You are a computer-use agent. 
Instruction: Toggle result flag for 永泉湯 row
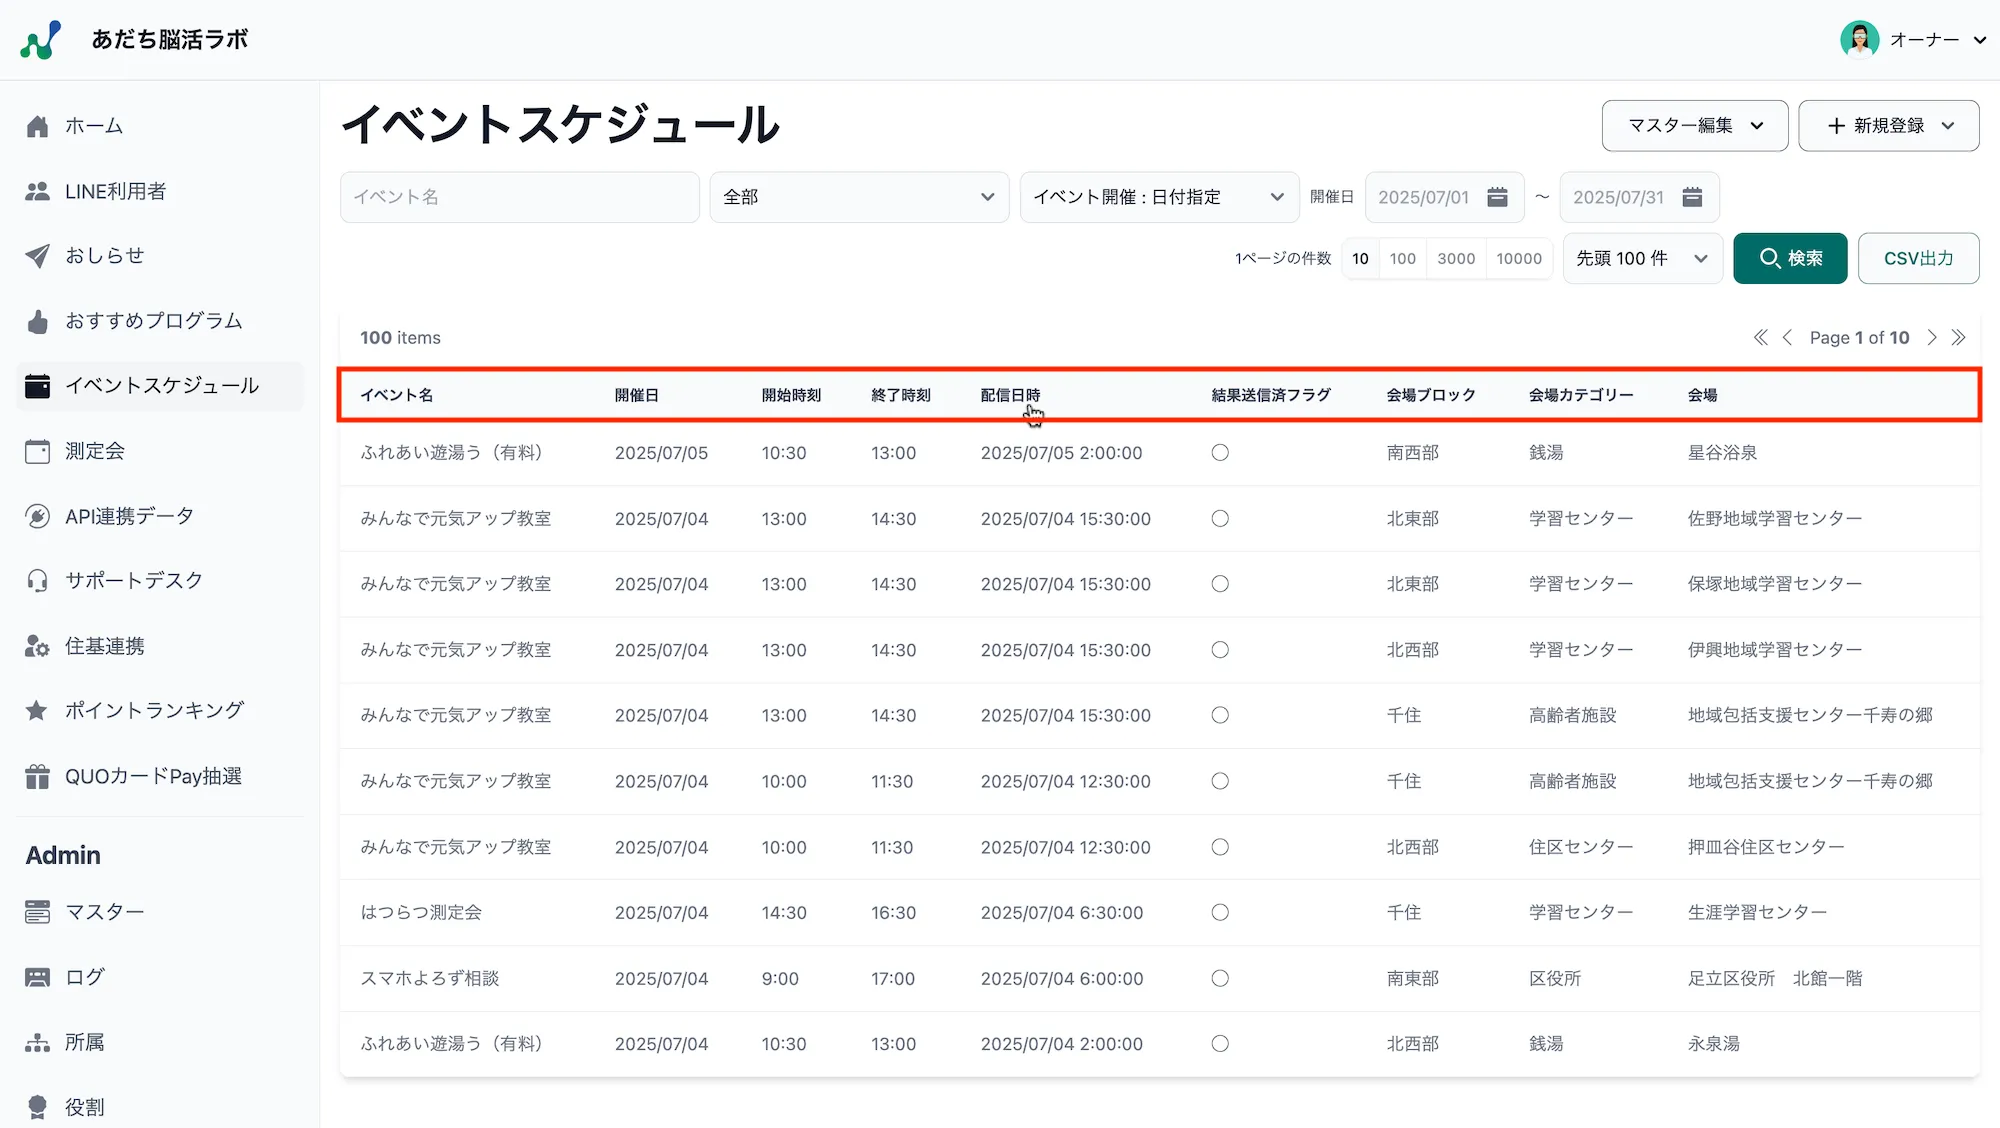pos(1220,1044)
